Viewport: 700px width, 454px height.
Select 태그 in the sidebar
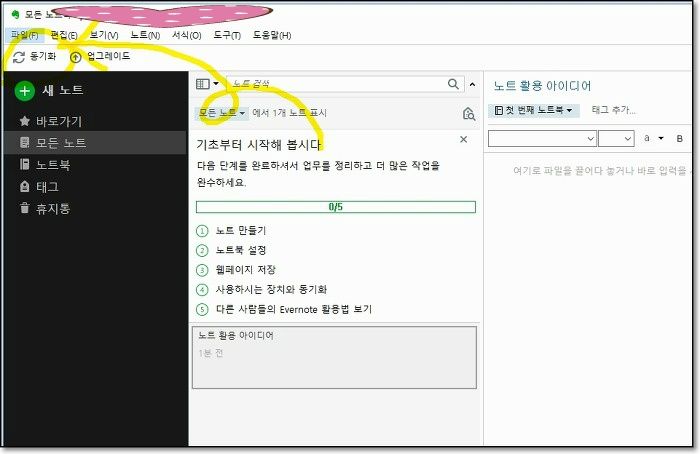(x=47, y=186)
